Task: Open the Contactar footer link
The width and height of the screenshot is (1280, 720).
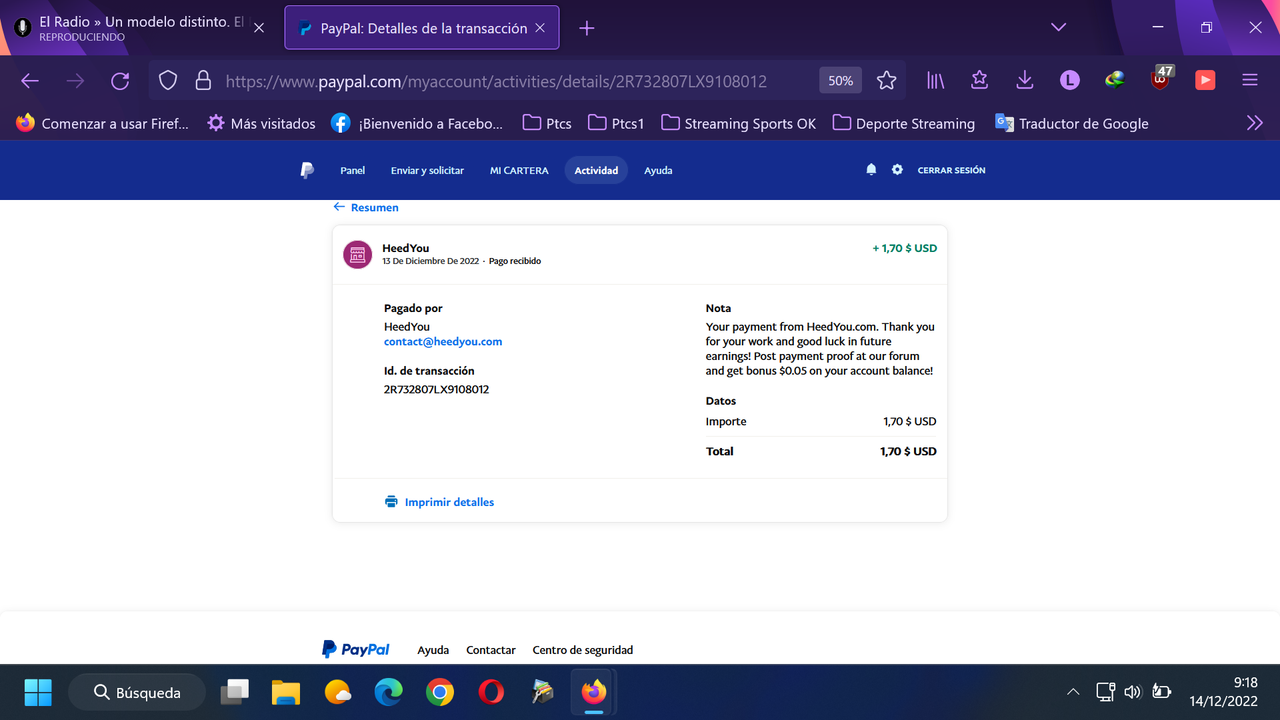Action: pos(491,650)
